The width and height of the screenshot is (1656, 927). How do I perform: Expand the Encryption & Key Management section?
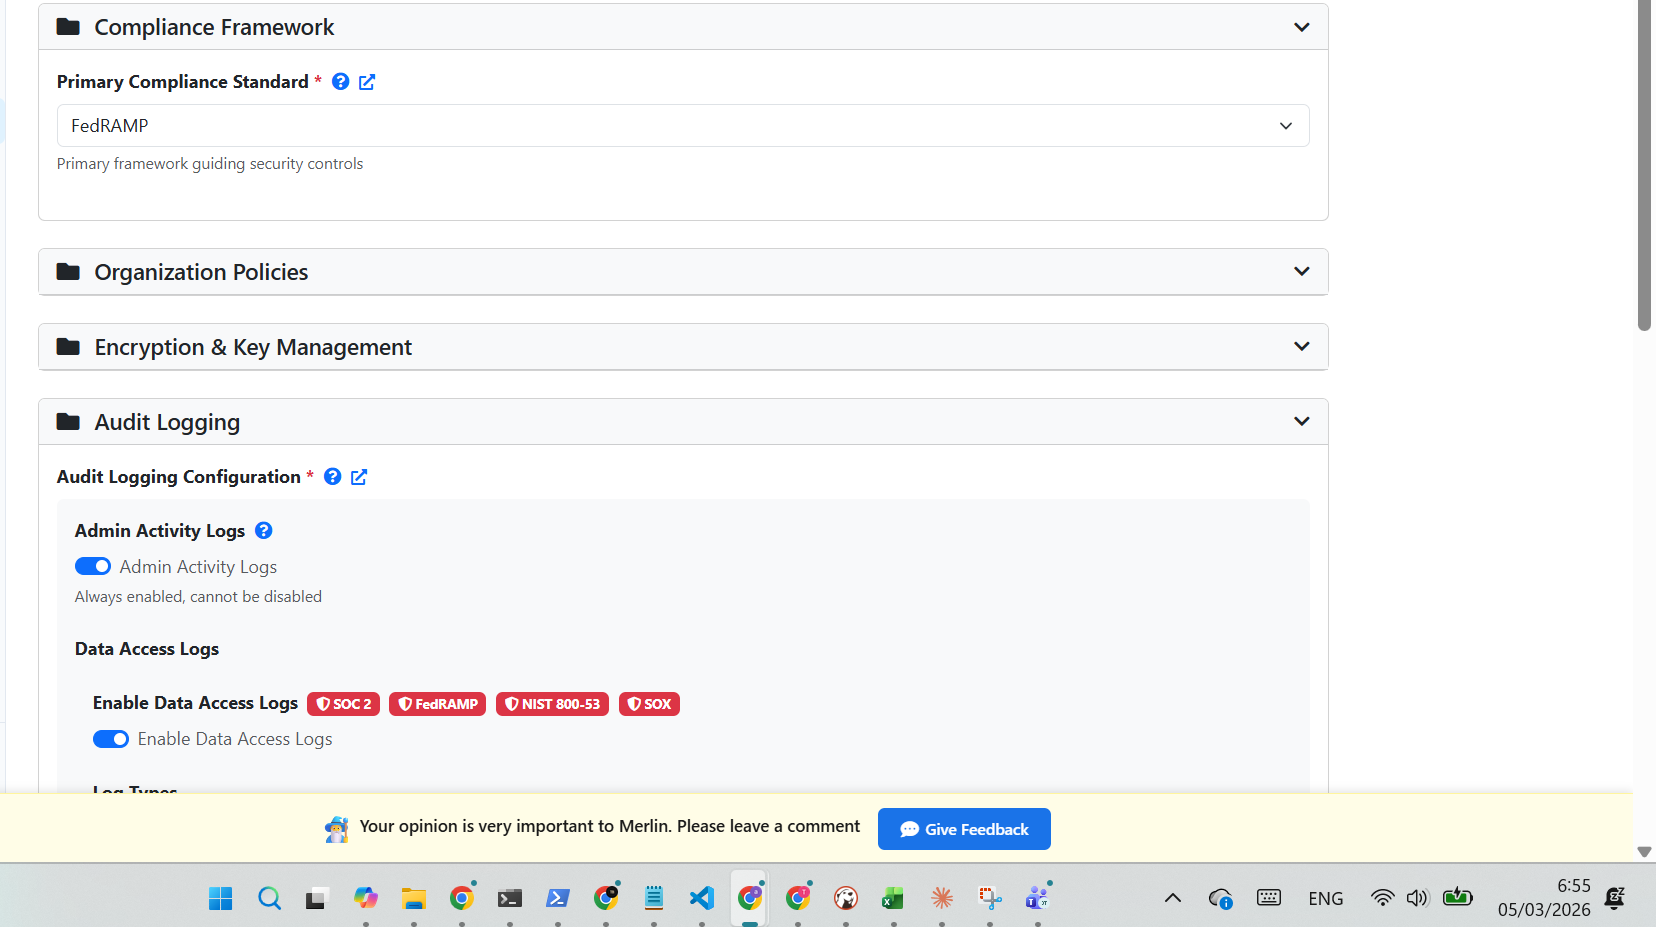[x=1301, y=346]
